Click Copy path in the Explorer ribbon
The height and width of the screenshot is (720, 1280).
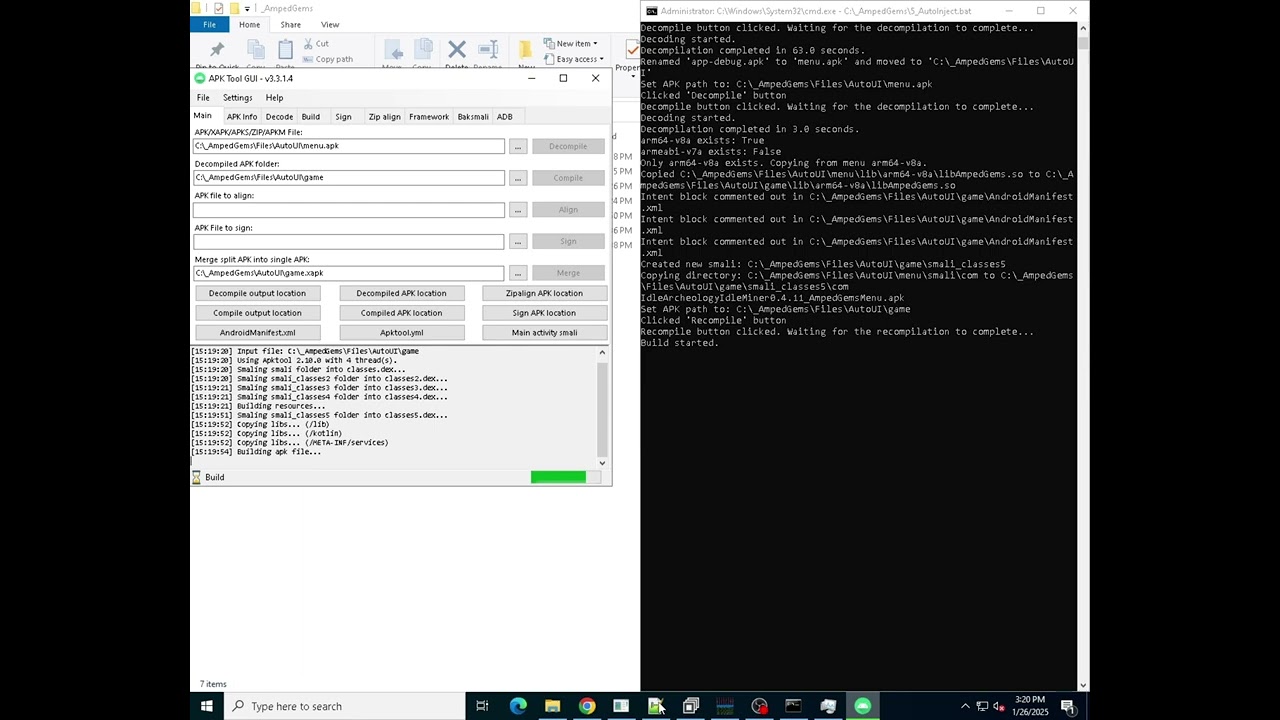pos(327,59)
